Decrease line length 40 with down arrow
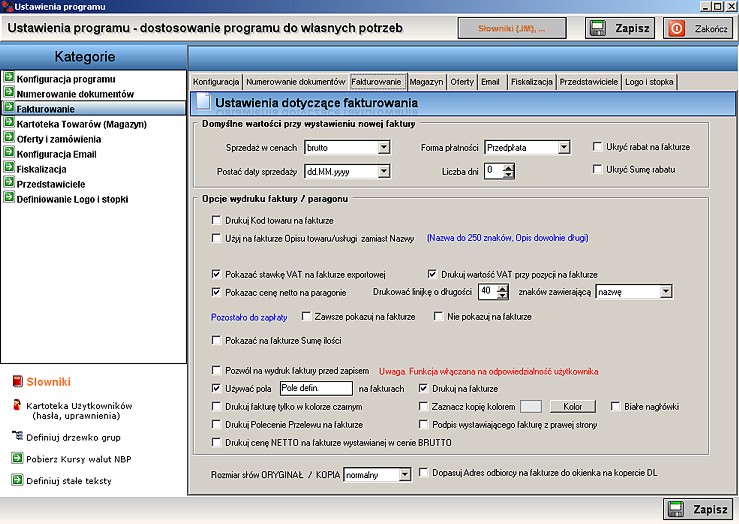The height and width of the screenshot is (524, 739). pos(502,295)
